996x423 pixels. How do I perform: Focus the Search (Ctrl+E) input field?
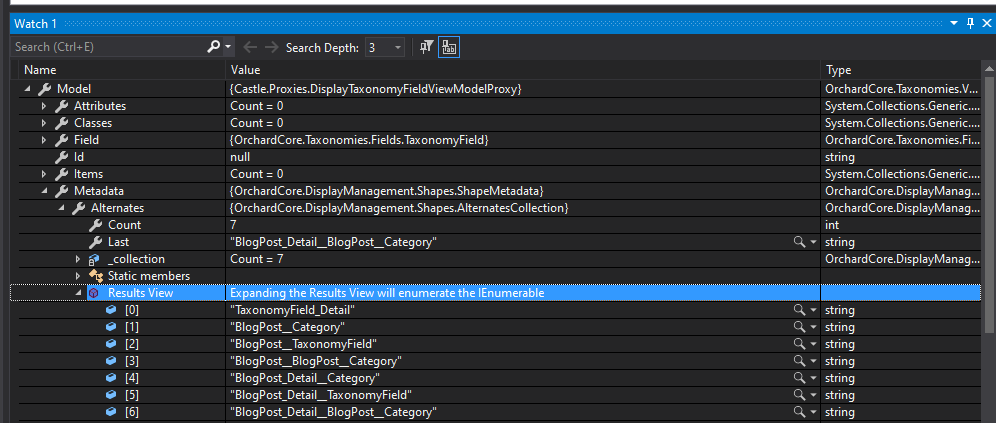(108, 47)
